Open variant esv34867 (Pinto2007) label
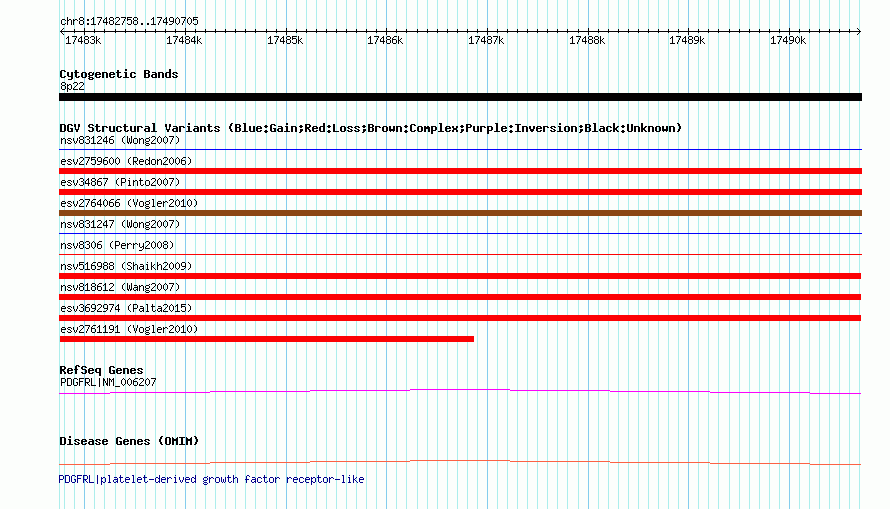Image resolution: width=890 pixels, height=509 pixels. (120, 182)
